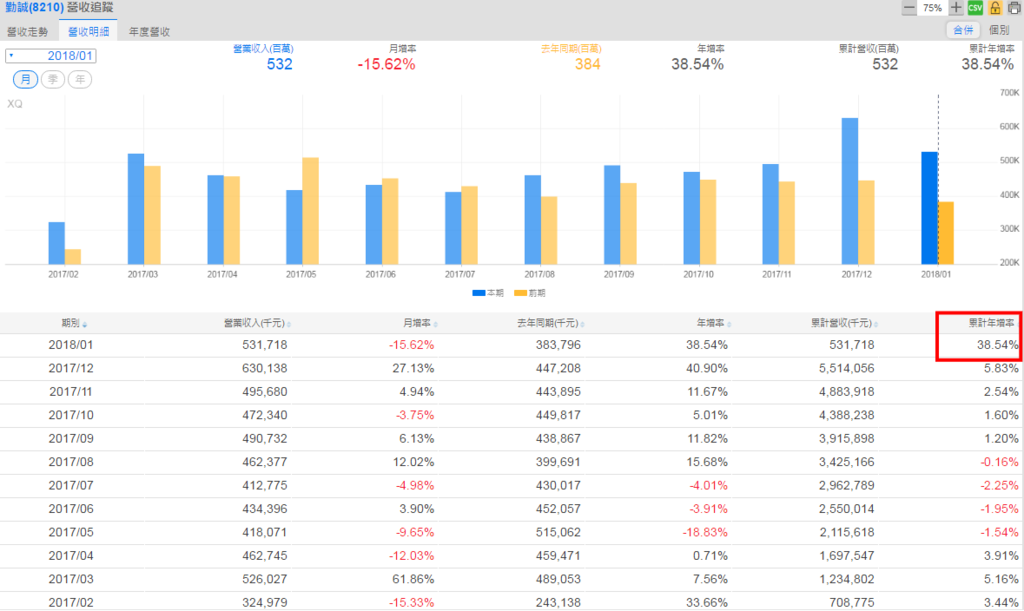Open the 2018/01 period dropdown

point(51,55)
